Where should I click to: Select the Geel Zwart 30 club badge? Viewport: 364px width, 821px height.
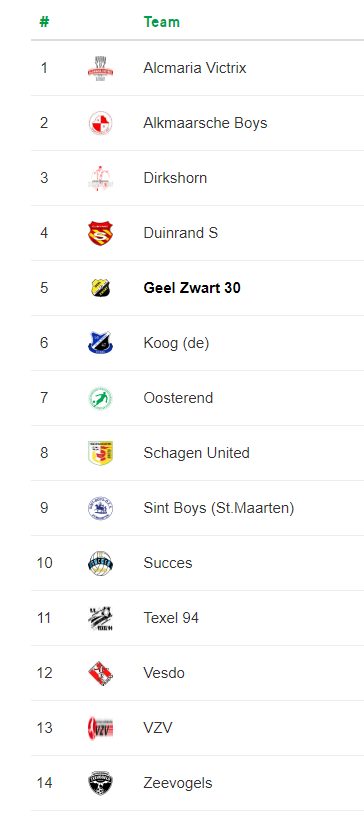101,288
